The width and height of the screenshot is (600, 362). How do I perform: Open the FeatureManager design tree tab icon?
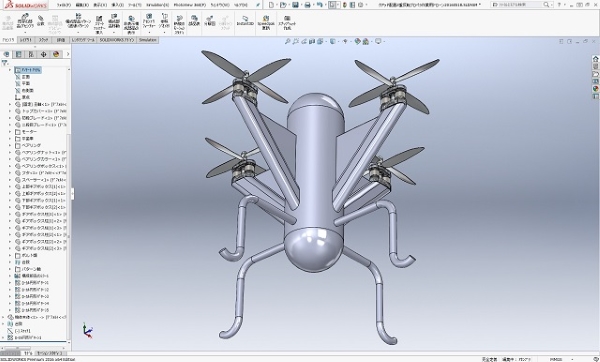[6, 54]
